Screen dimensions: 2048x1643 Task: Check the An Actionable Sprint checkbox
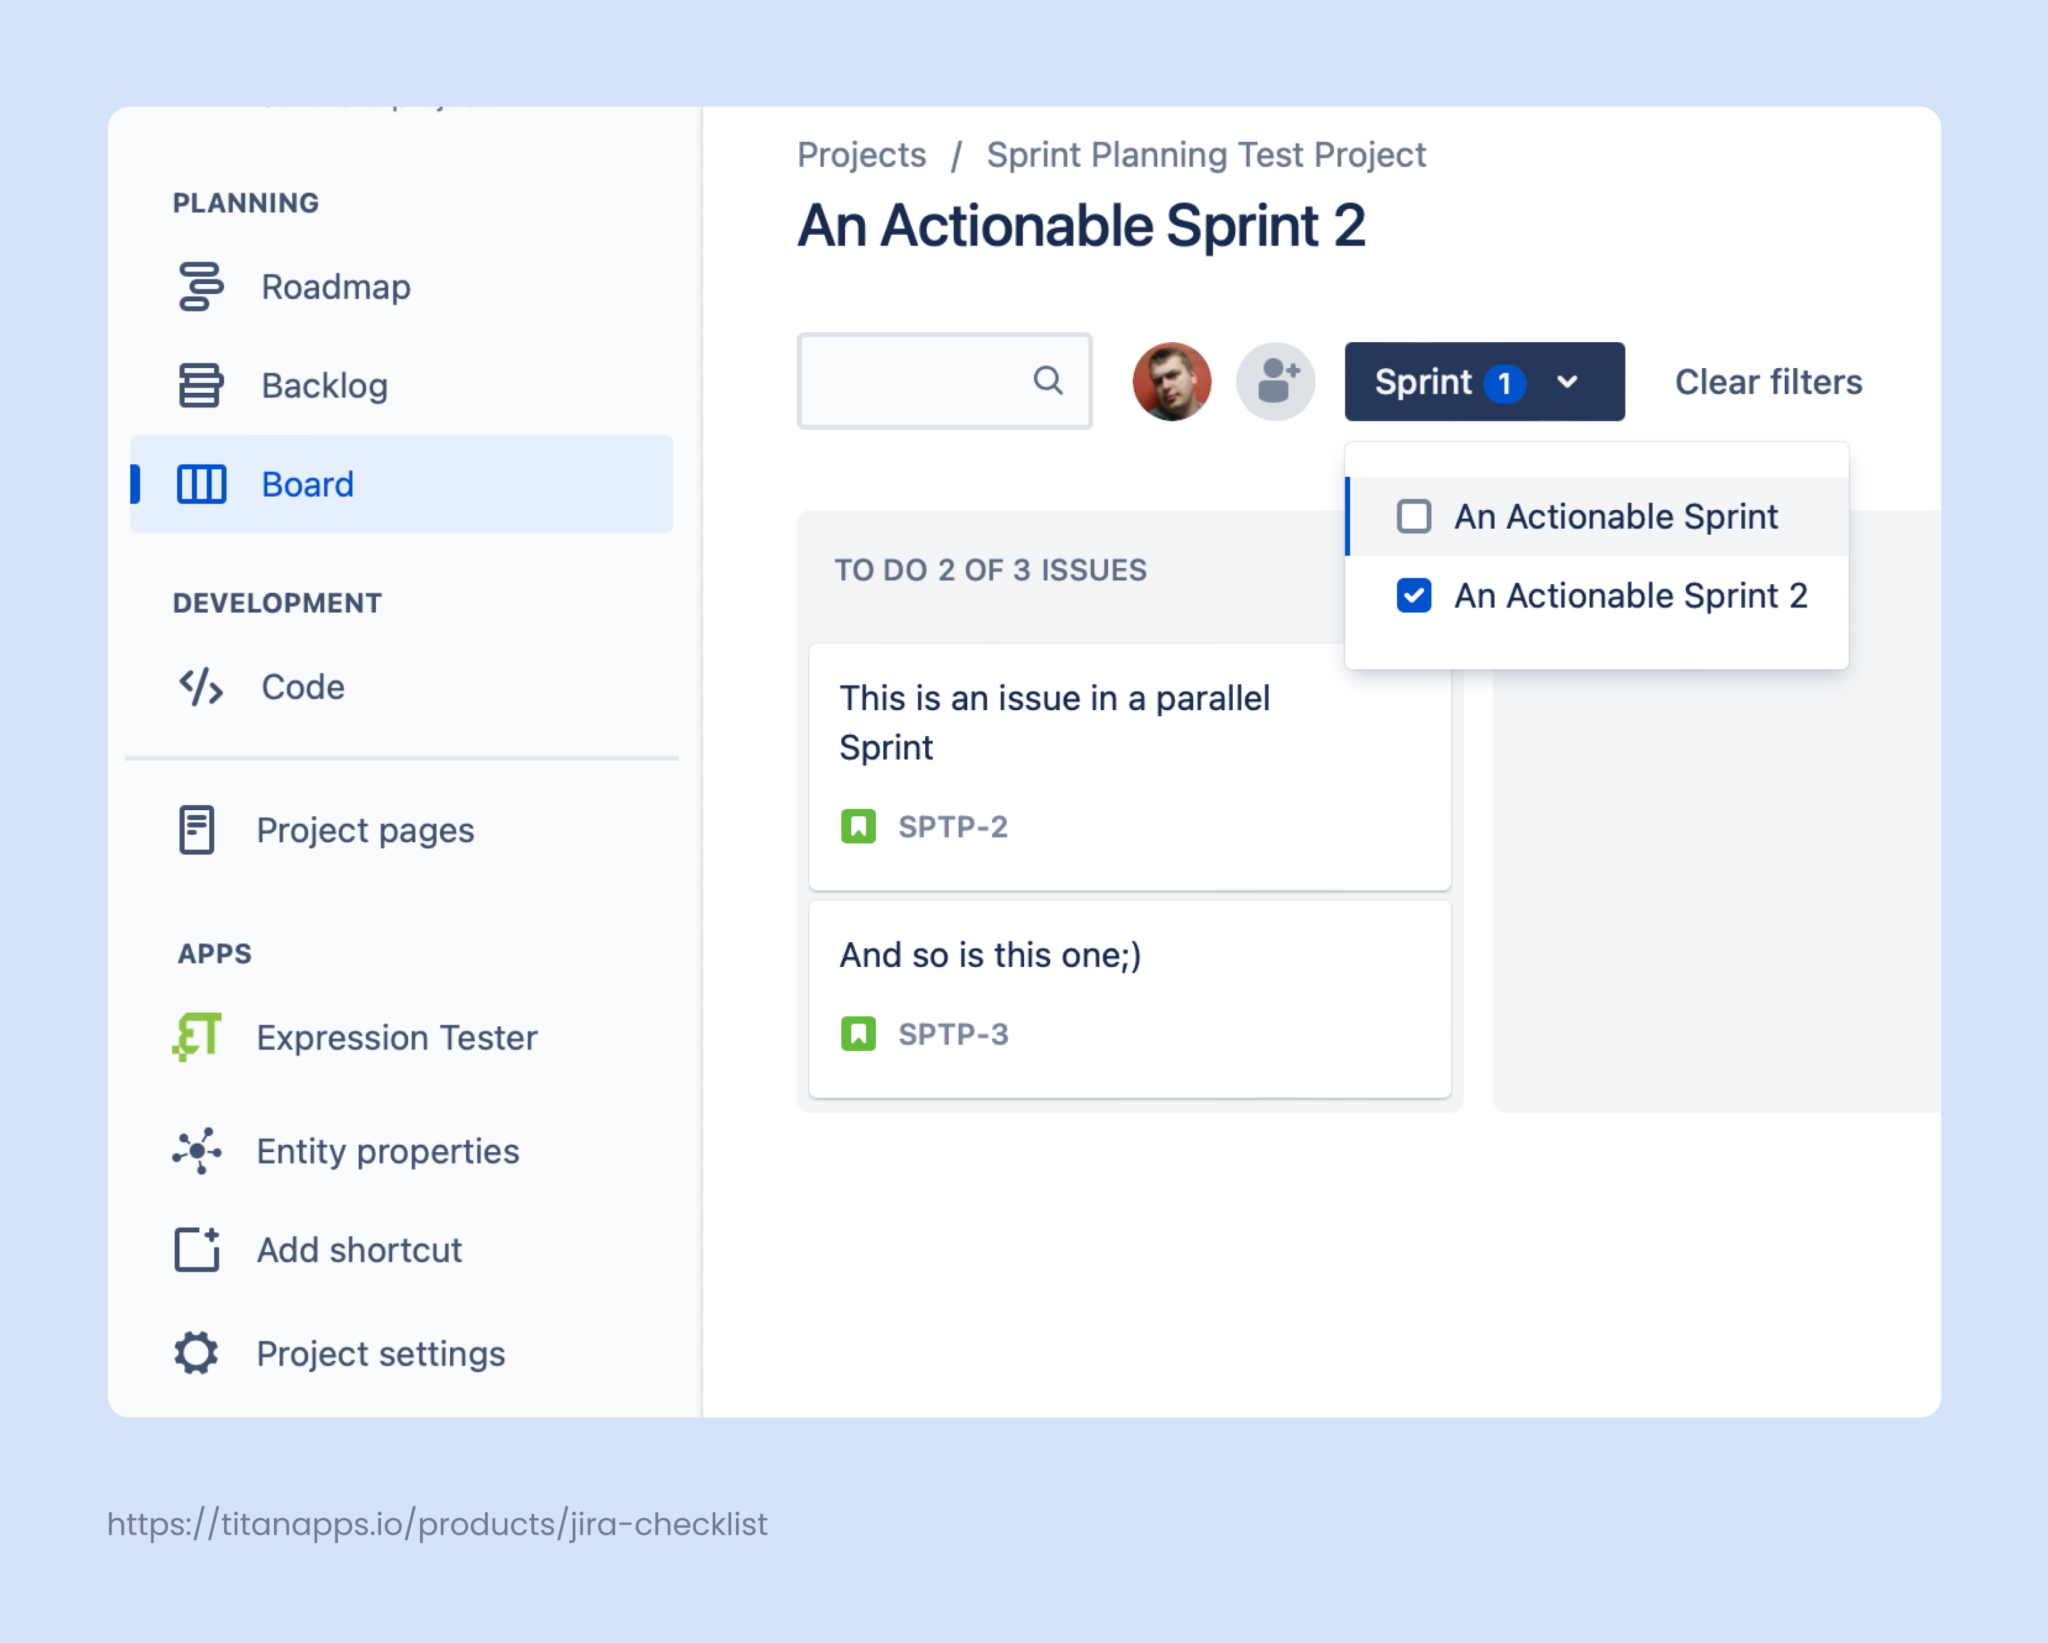coord(1413,516)
